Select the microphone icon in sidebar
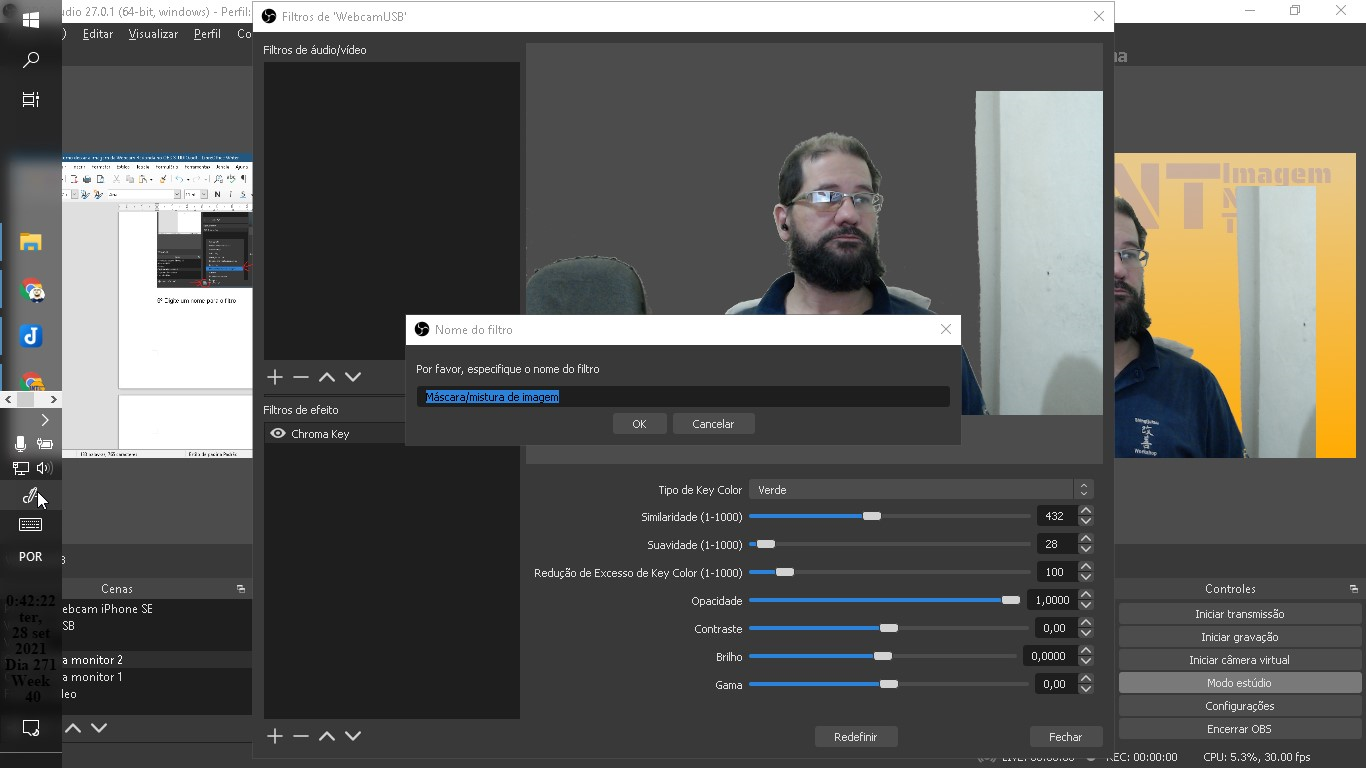Image resolution: width=1366 pixels, height=768 pixels. 20,443
